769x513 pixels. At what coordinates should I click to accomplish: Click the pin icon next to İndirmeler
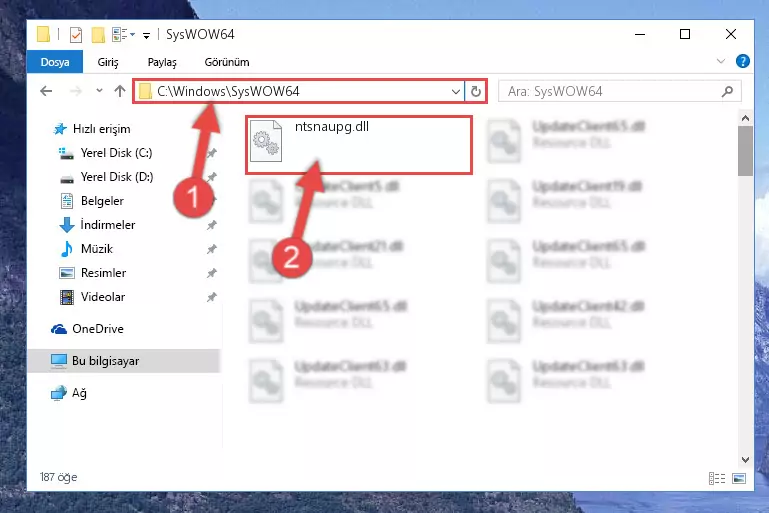(211, 225)
